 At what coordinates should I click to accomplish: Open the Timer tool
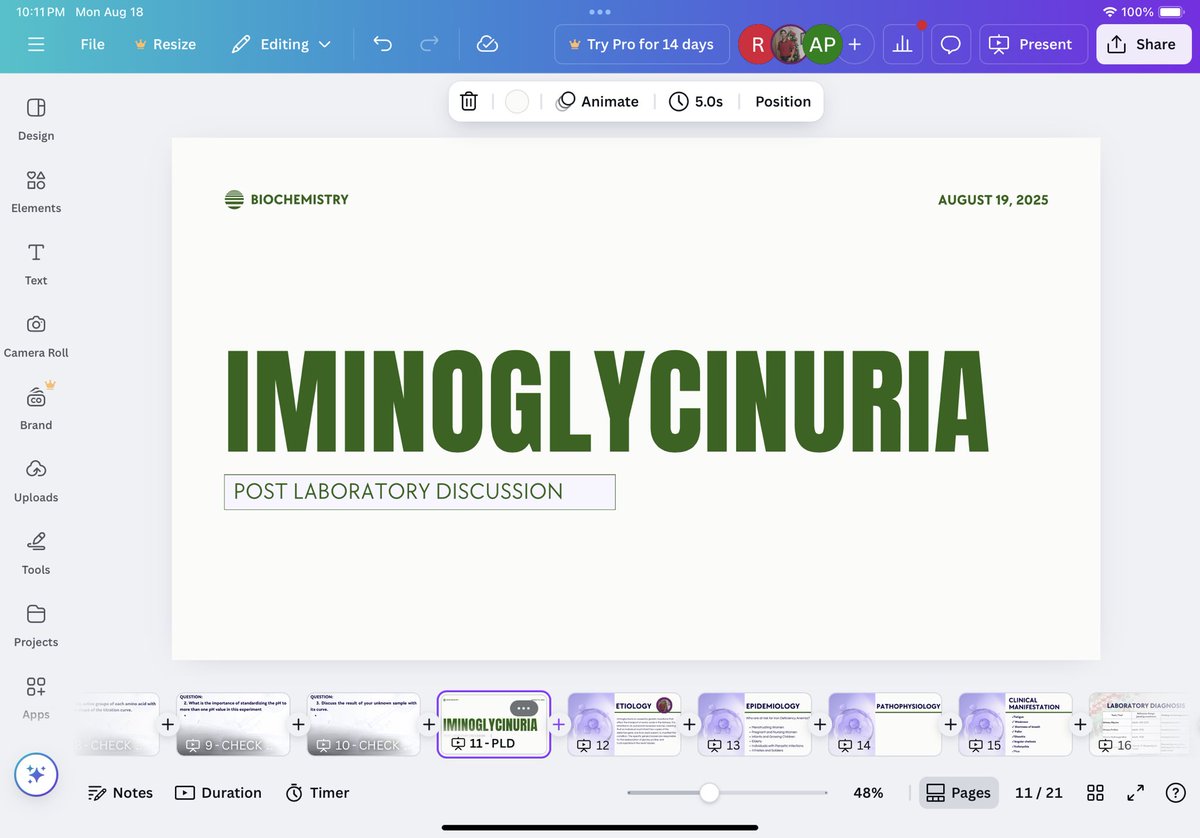[317, 792]
